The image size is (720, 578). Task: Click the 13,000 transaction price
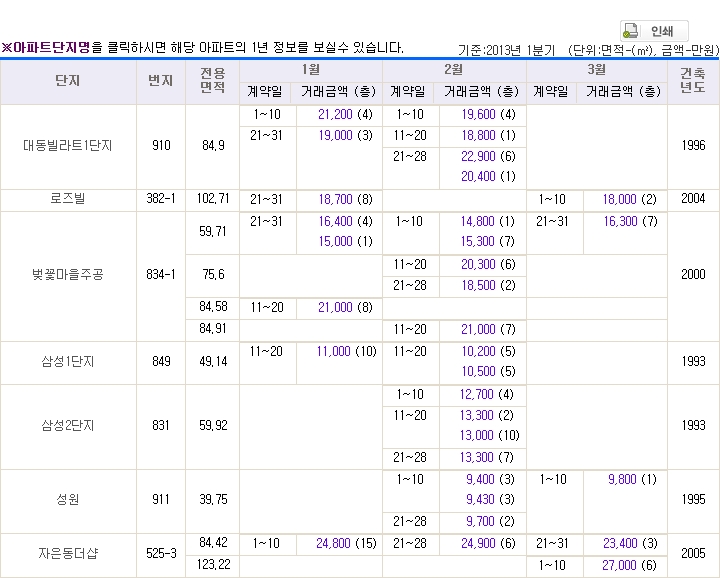point(477,435)
